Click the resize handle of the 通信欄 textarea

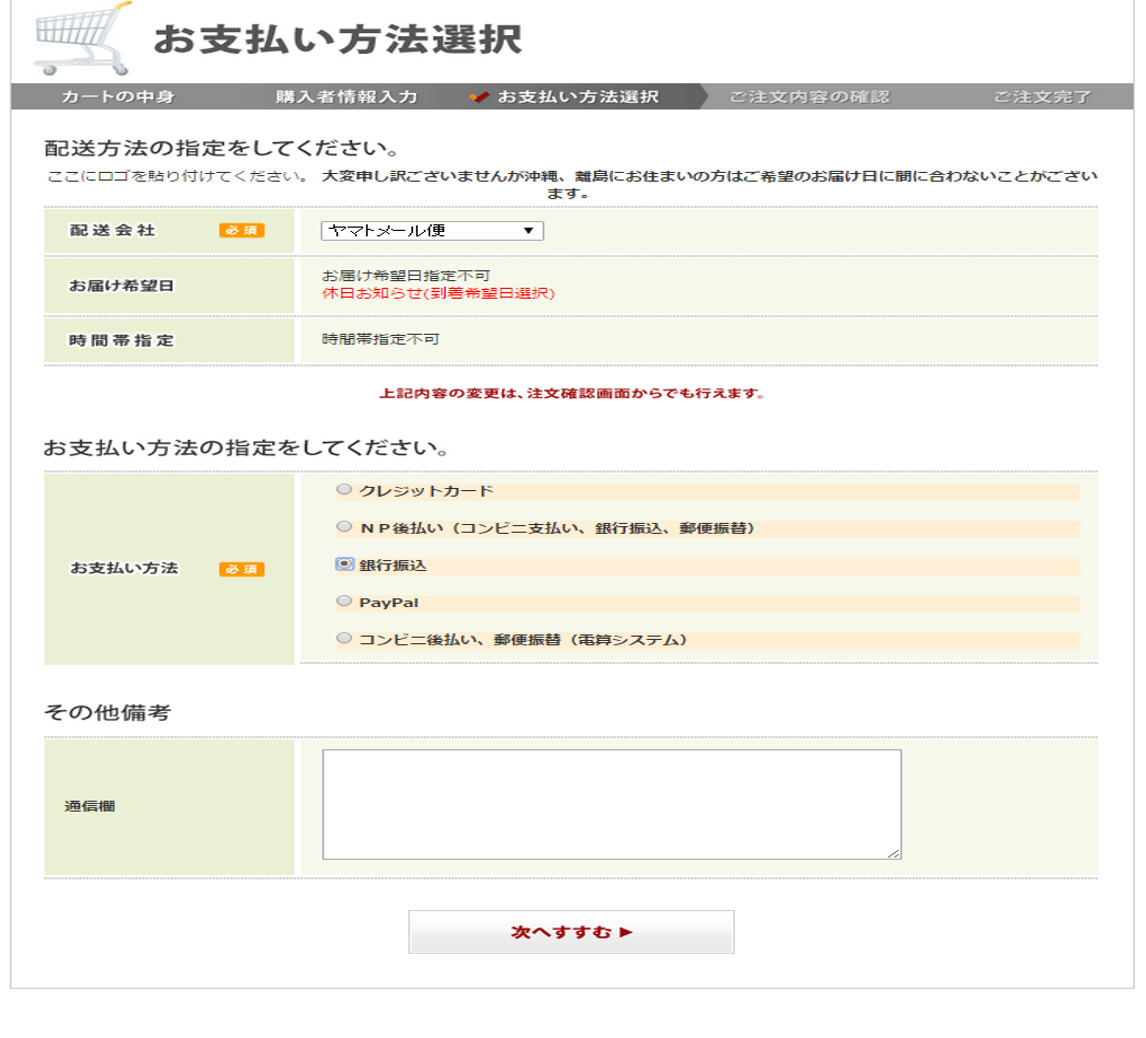click(894, 854)
